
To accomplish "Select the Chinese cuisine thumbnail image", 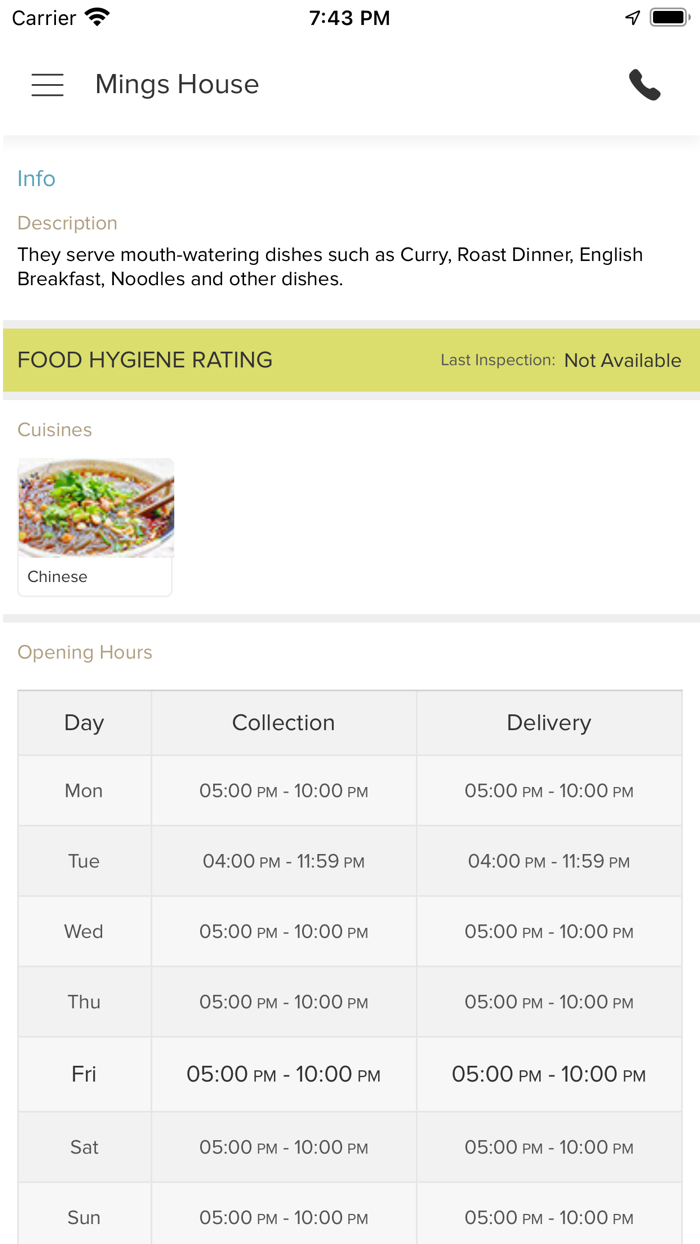I will point(96,508).
